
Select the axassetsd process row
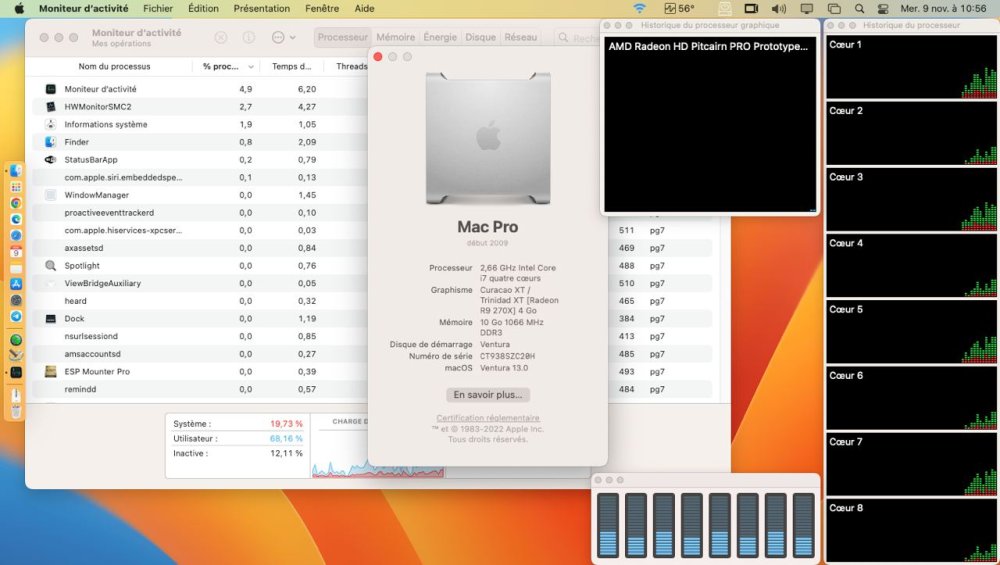click(198, 247)
